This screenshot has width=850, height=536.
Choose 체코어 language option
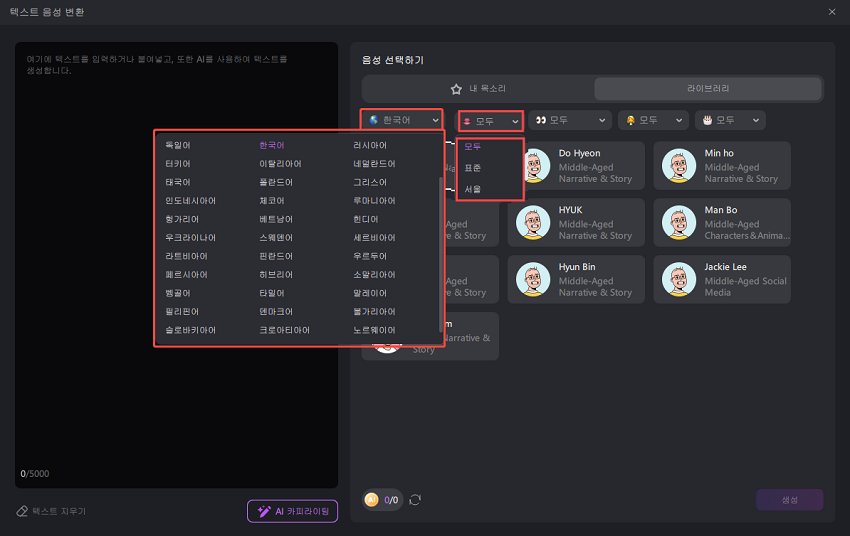click(272, 201)
